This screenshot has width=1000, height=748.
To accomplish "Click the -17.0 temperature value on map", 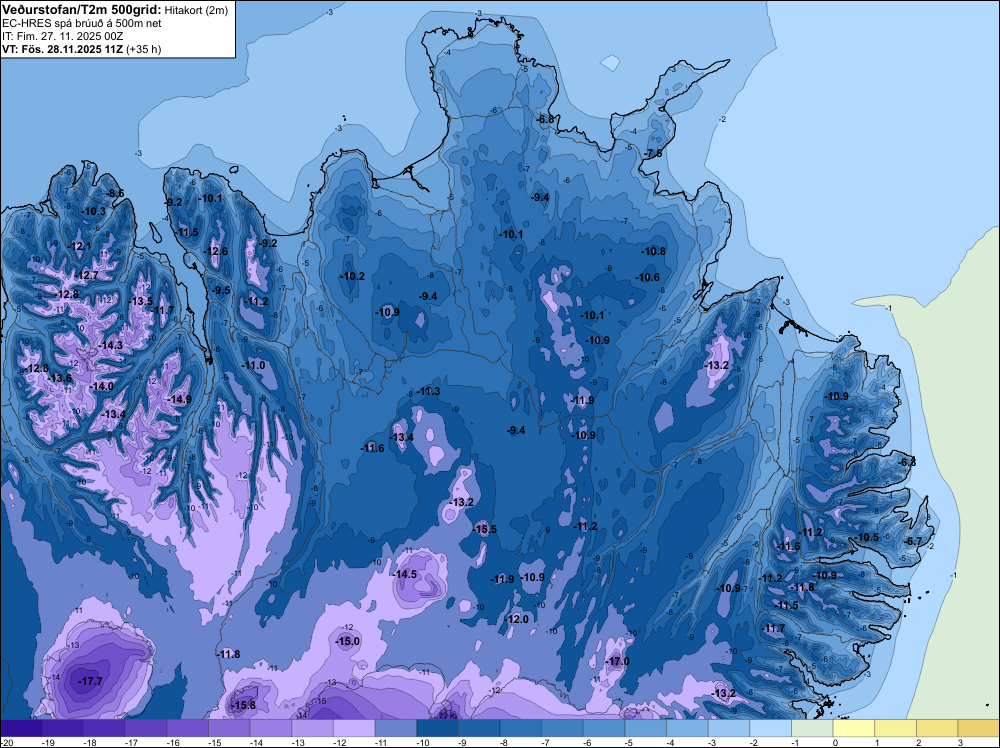I will [x=617, y=661].
